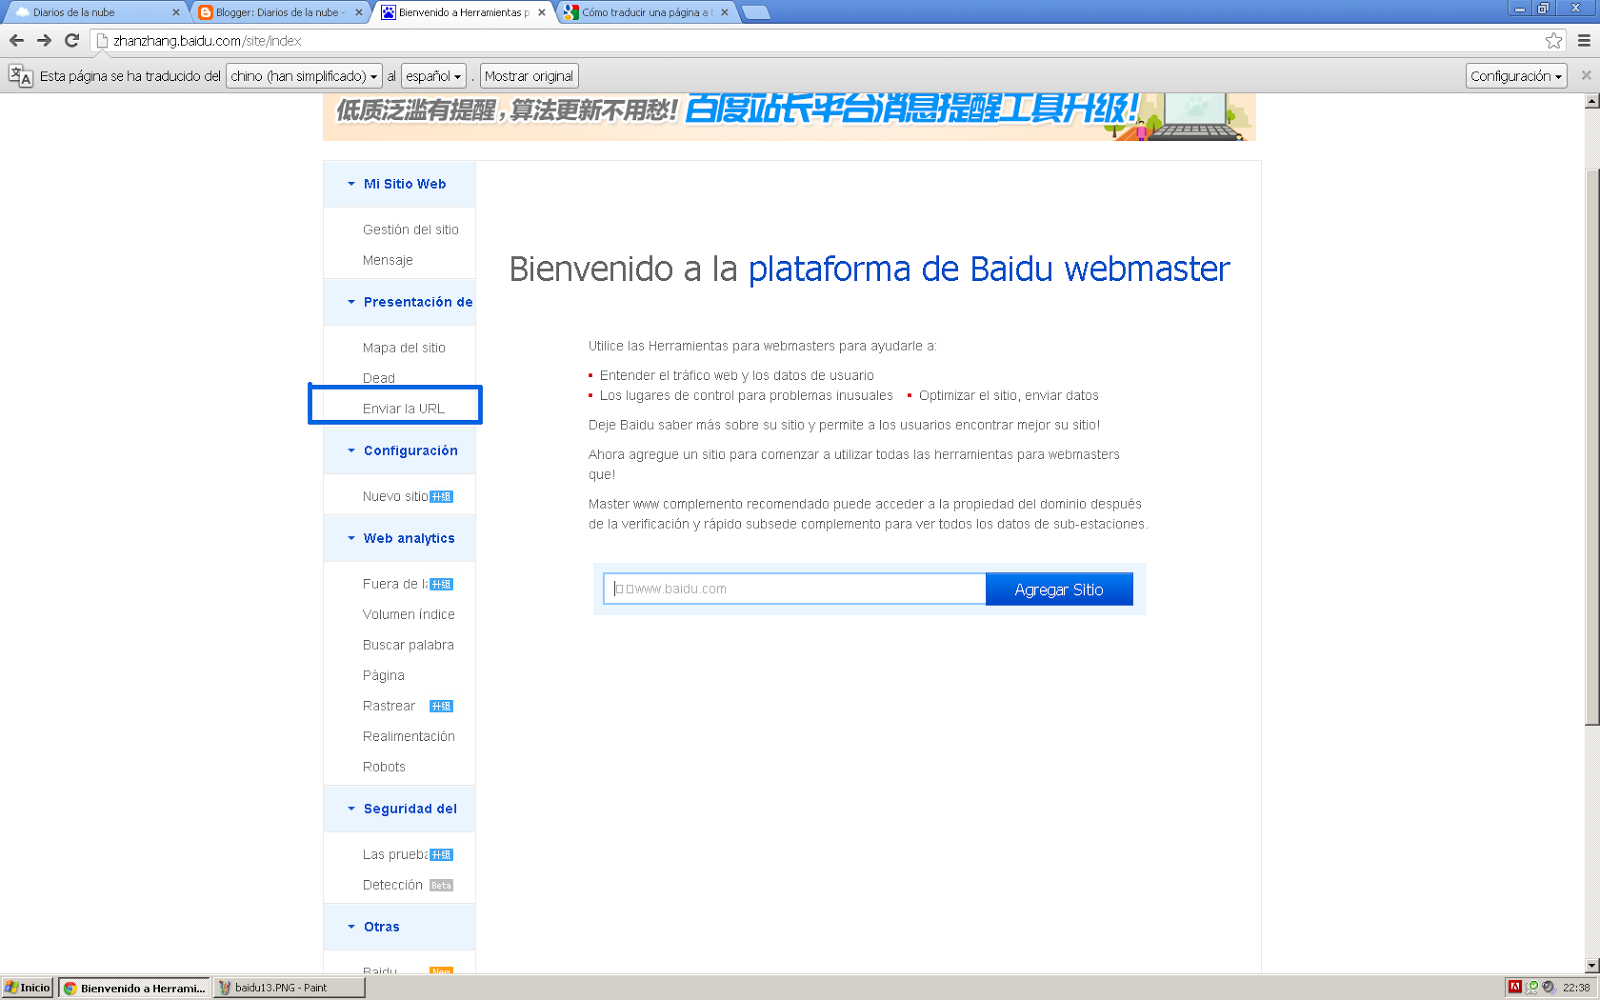Open 'Dead' sidebar link
The image size is (1600, 1000).
point(378,378)
